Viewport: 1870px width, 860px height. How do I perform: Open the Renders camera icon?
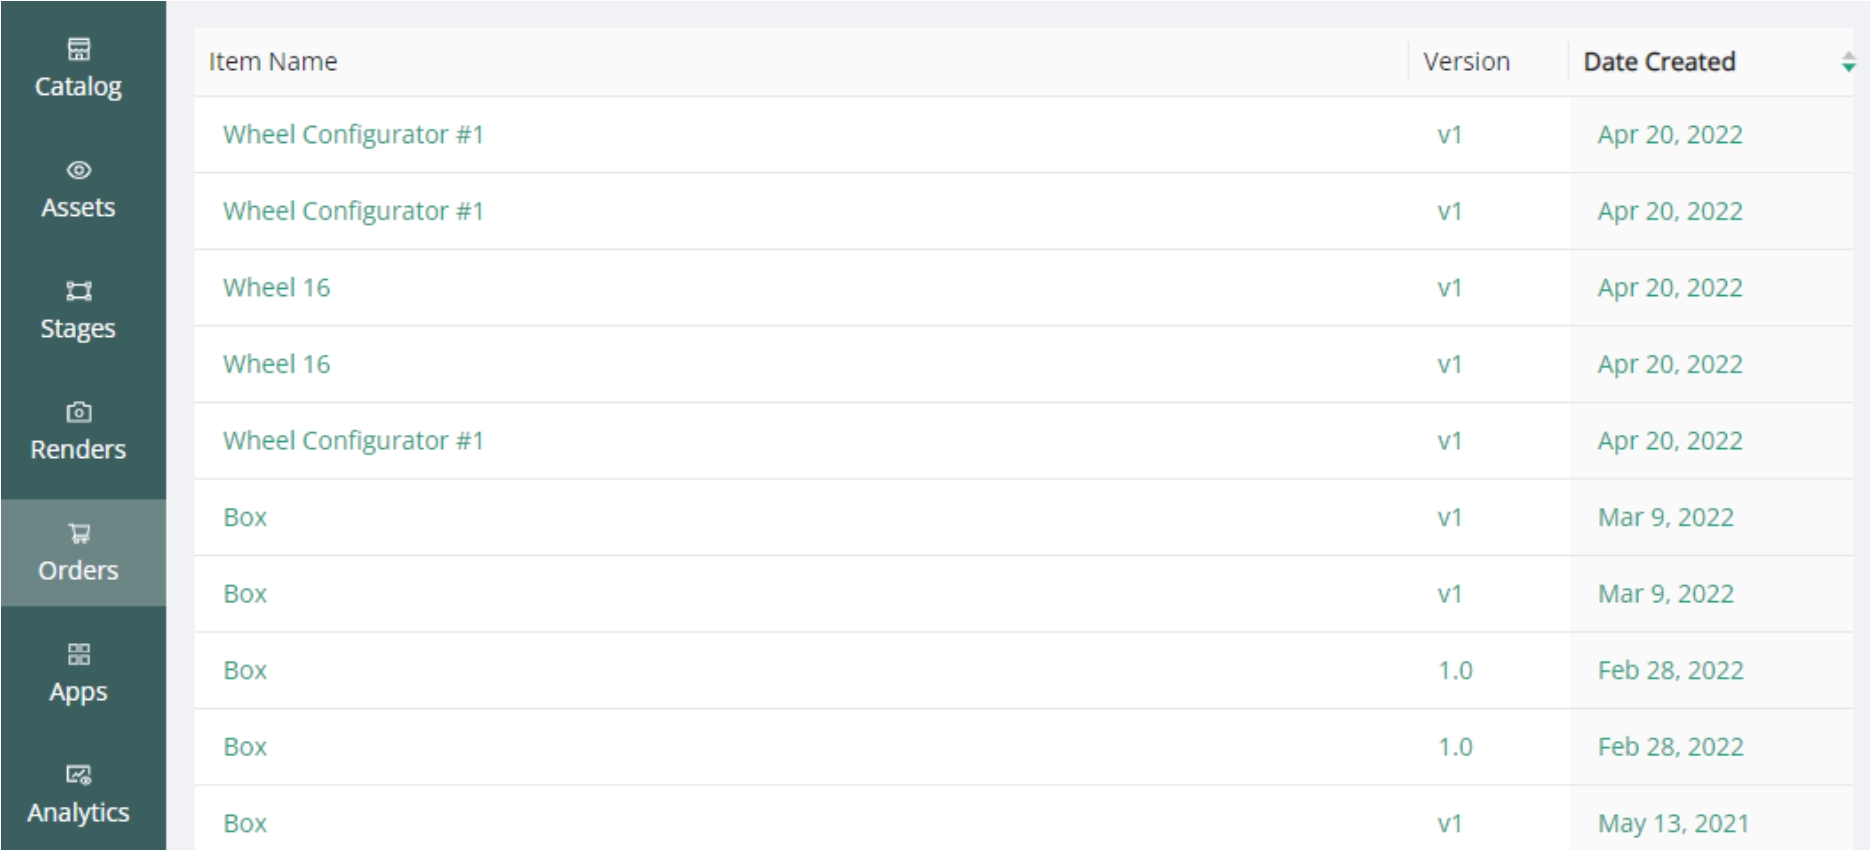click(78, 412)
